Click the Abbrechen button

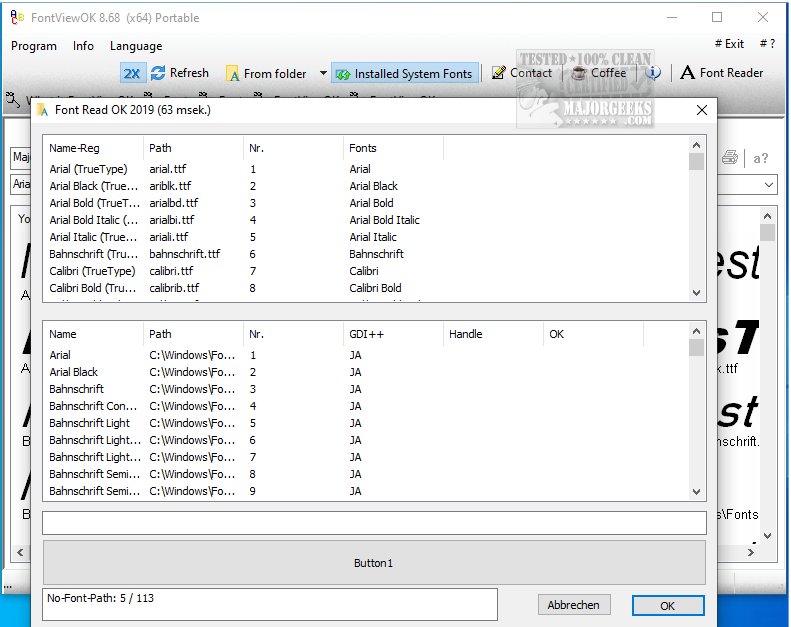[574, 605]
